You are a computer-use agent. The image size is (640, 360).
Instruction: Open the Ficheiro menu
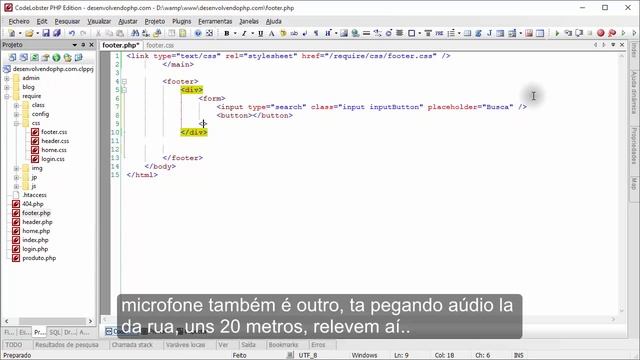[x=19, y=21]
